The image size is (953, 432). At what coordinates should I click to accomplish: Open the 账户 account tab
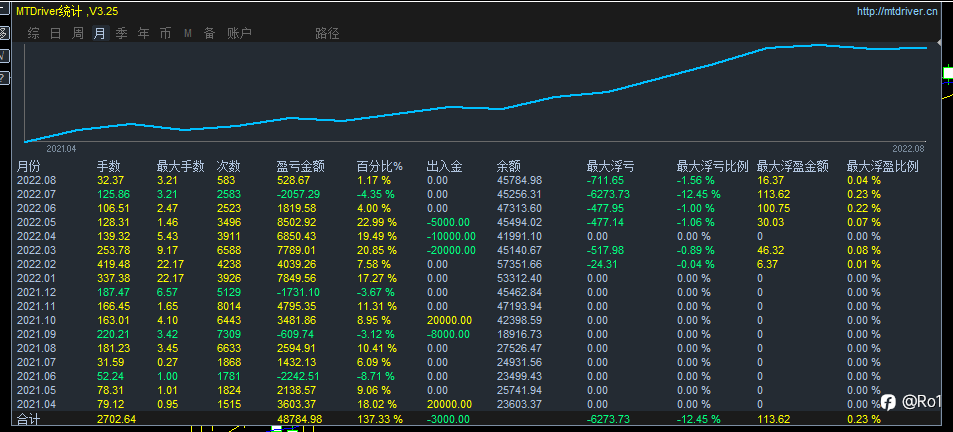coord(239,33)
